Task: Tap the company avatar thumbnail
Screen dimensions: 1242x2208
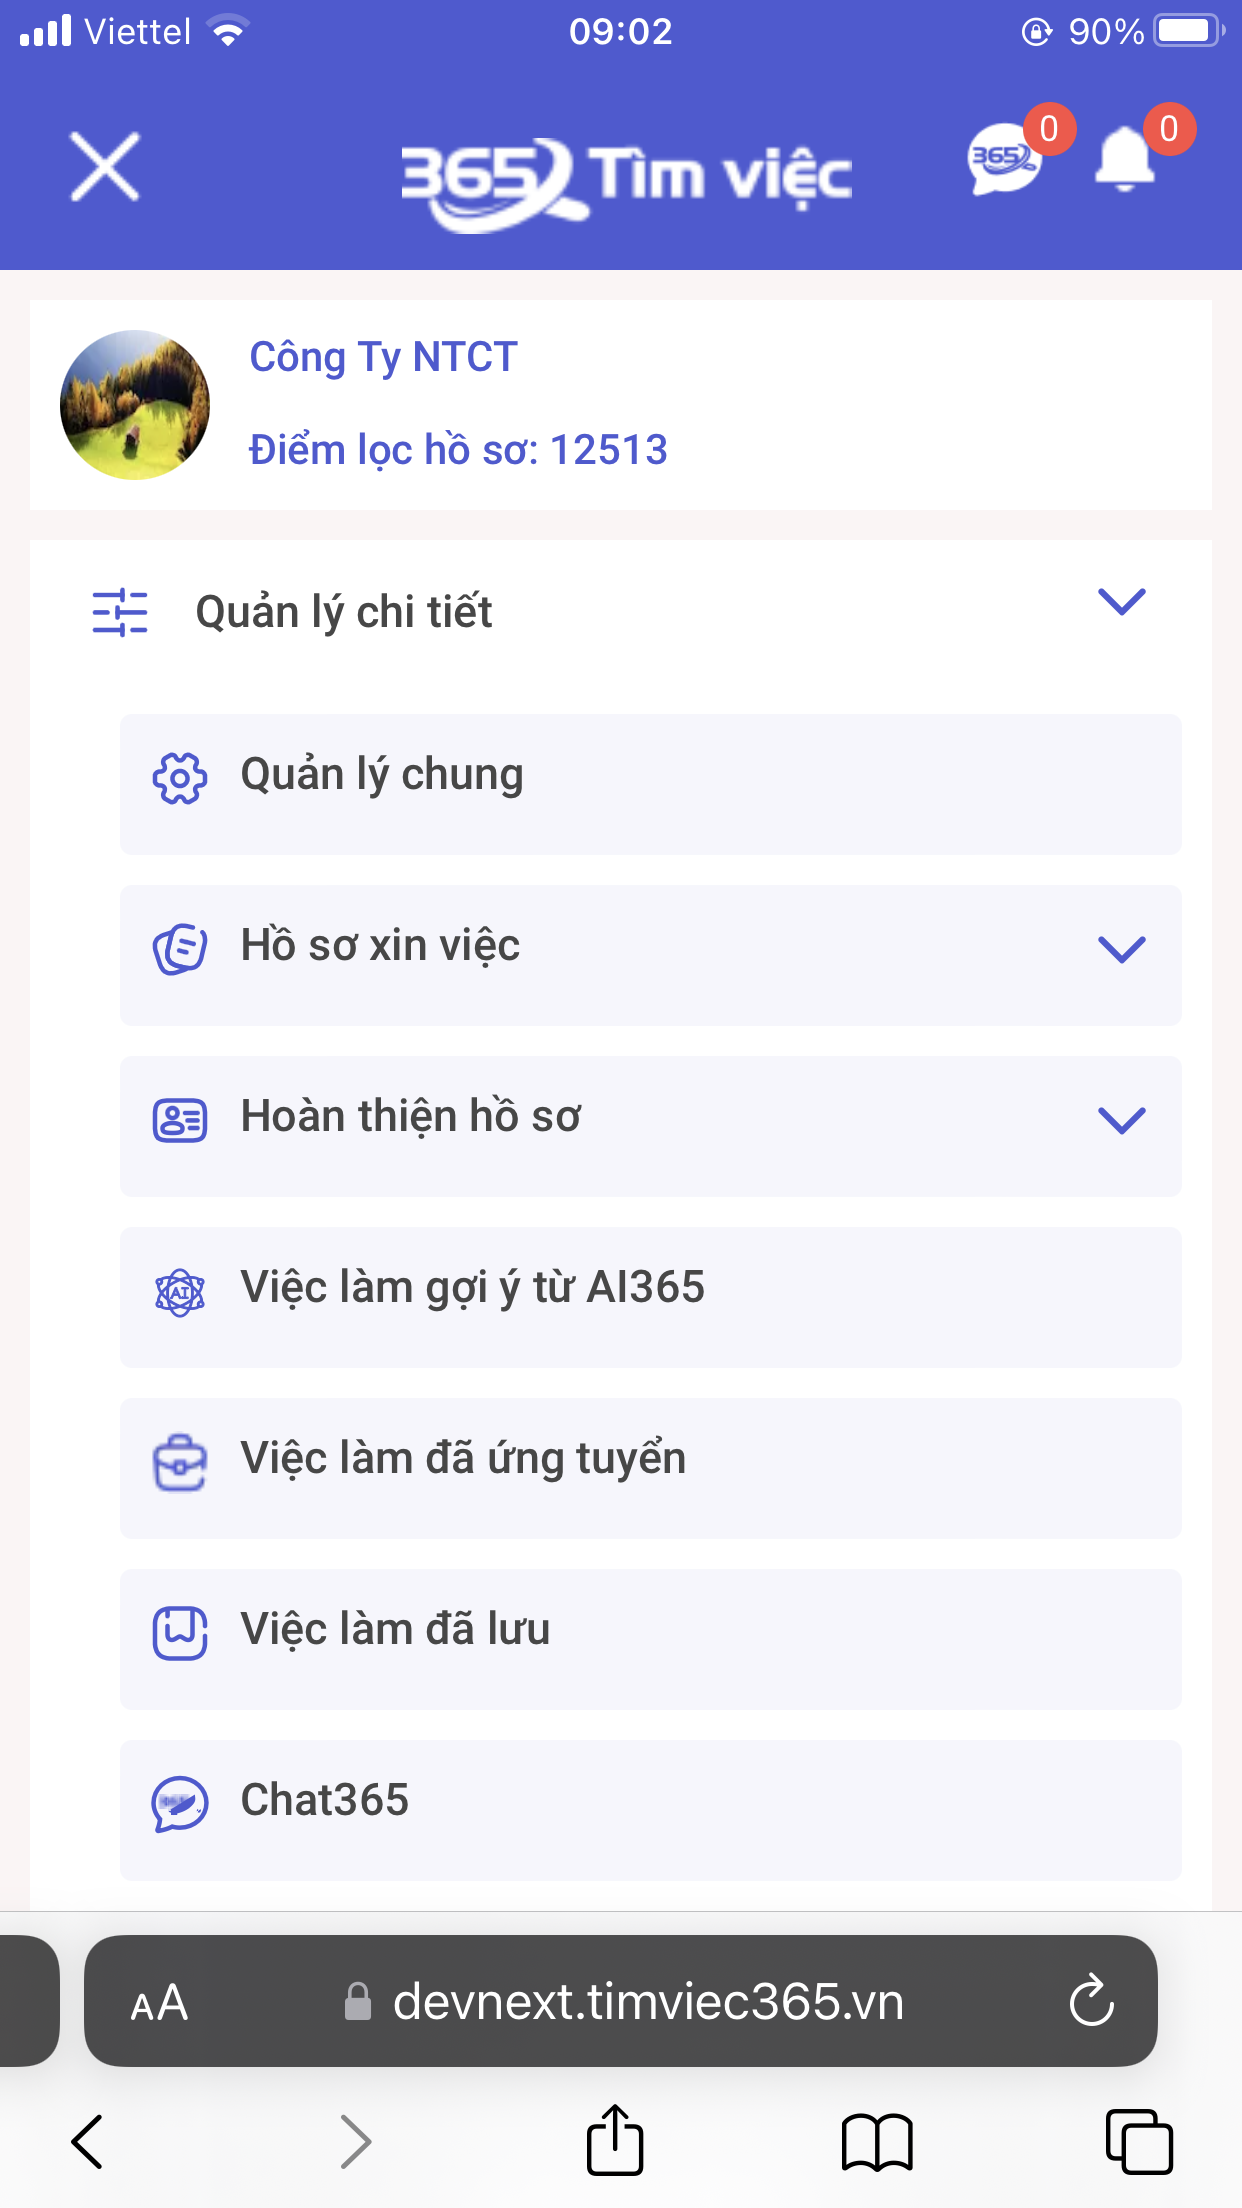Action: [x=135, y=405]
